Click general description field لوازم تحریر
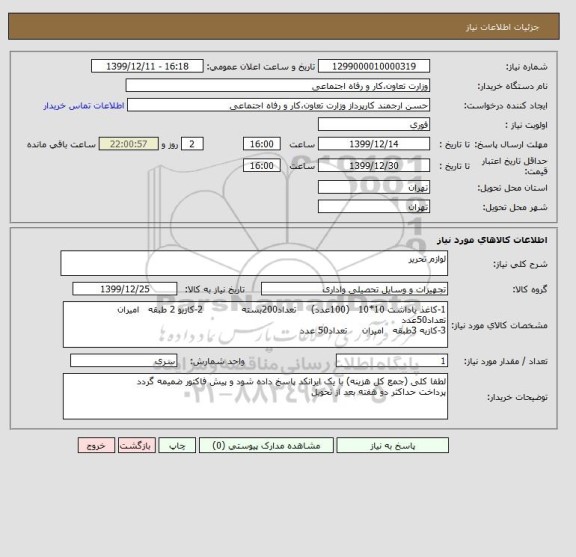The image size is (576, 557). click(x=254, y=263)
